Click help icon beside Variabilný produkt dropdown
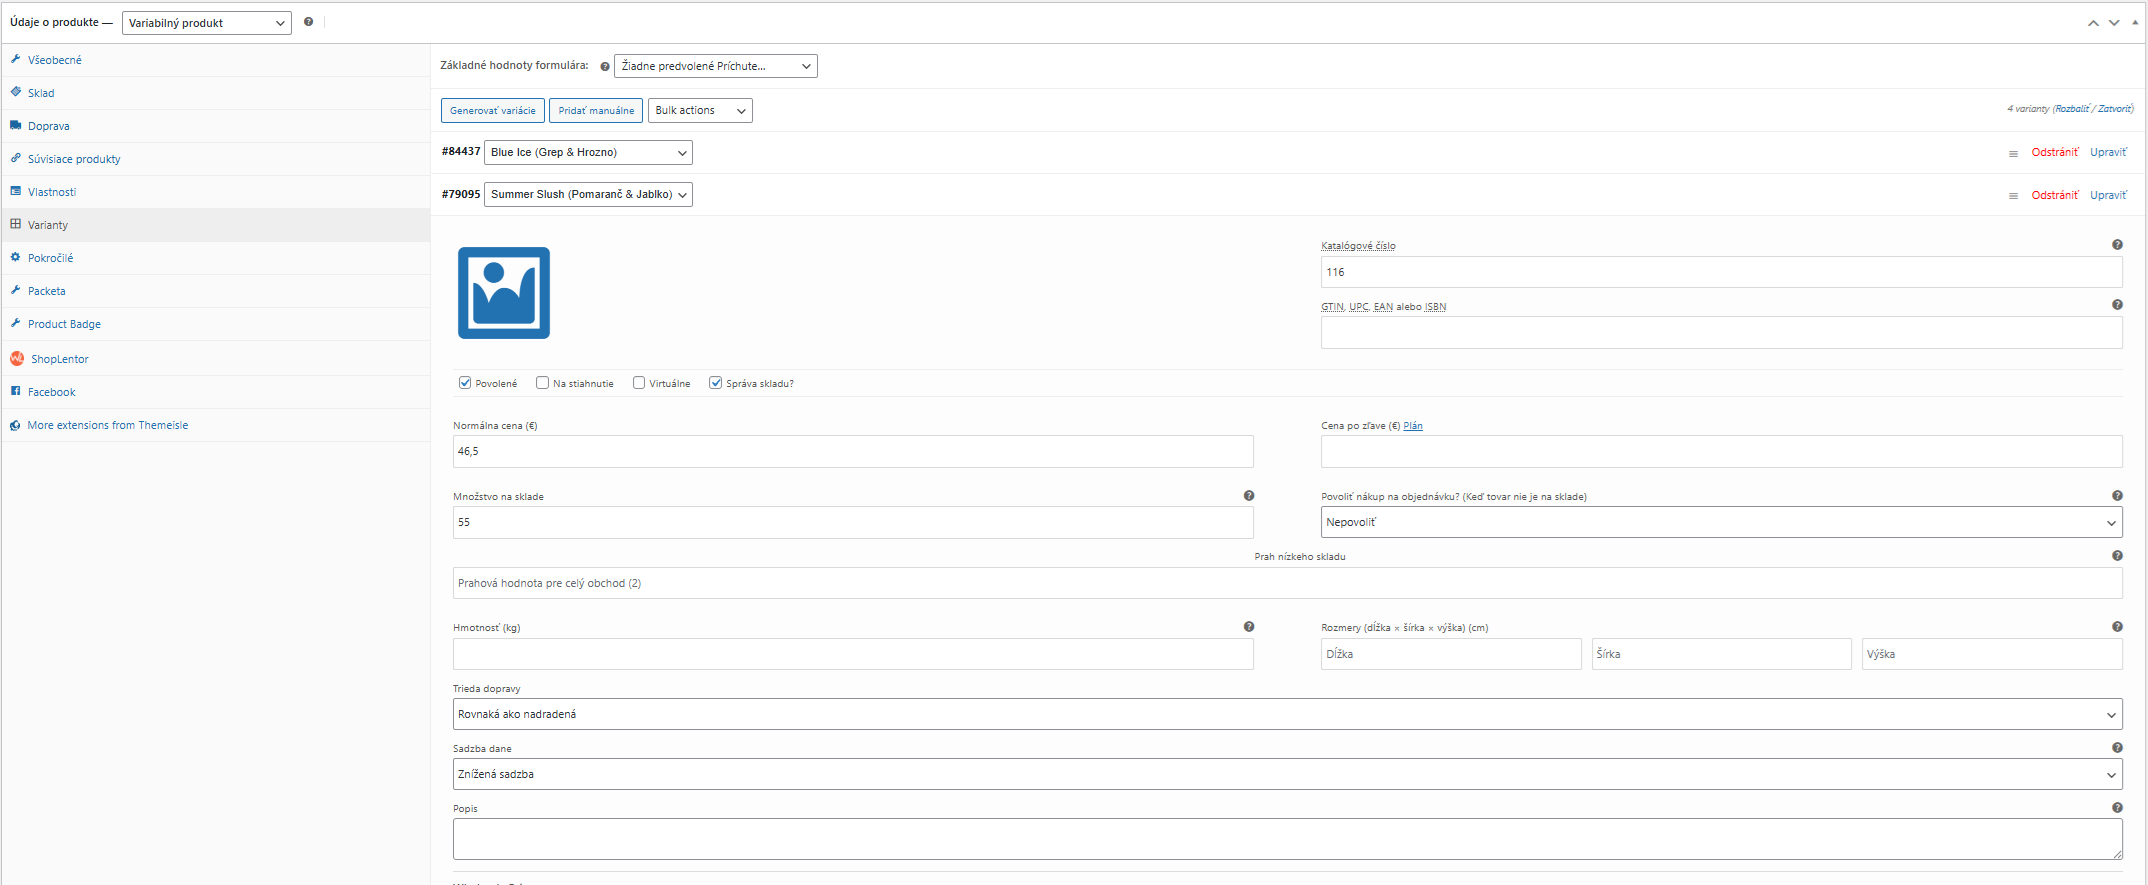This screenshot has width=2148, height=885. 308,22
